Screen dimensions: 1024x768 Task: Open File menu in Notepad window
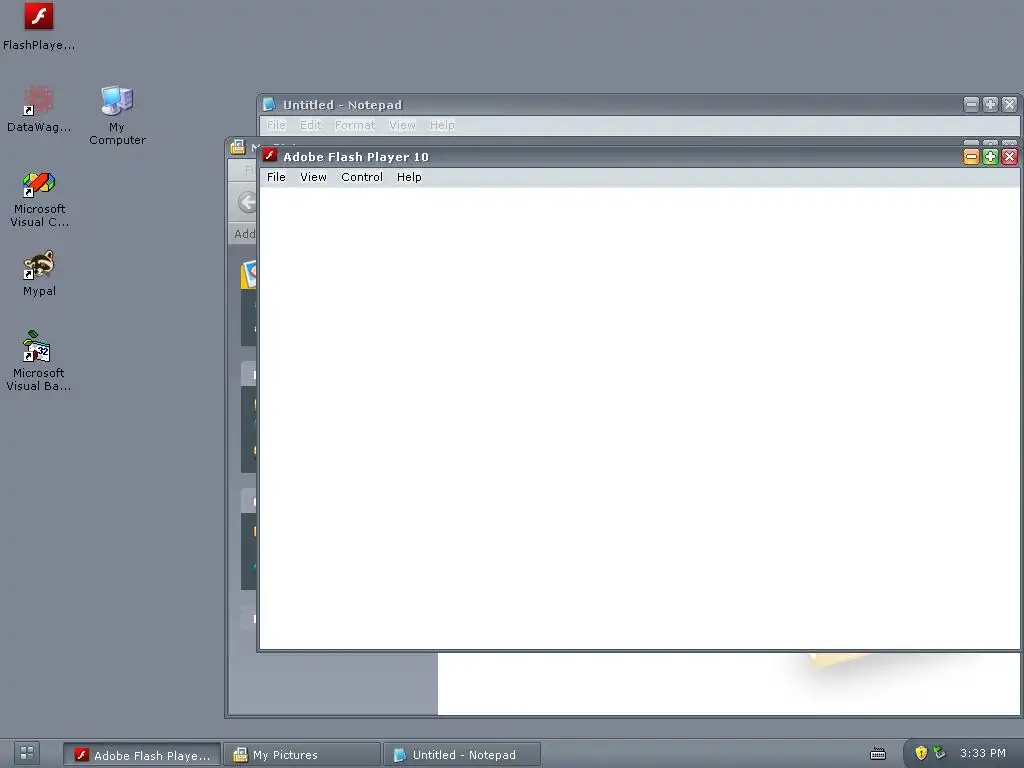(x=276, y=125)
